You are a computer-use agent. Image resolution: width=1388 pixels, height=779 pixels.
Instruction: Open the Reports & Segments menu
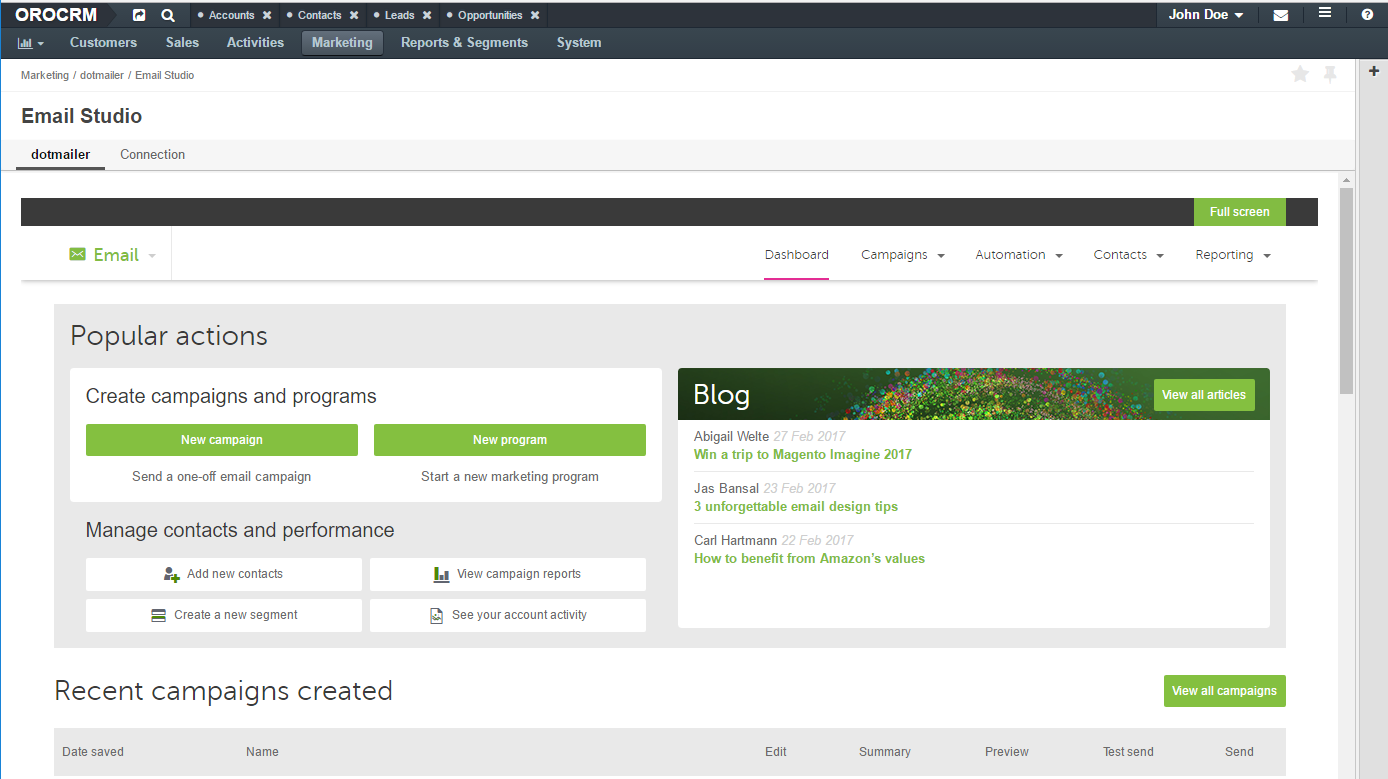click(x=464, y=43)
